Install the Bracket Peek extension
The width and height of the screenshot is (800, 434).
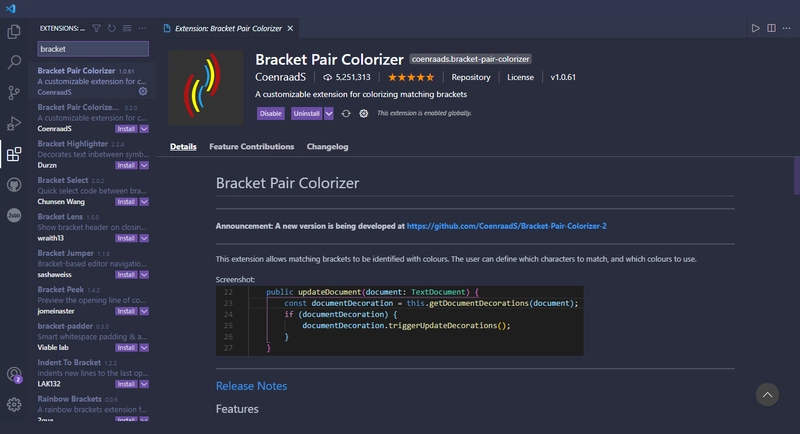tap(126, 311)
